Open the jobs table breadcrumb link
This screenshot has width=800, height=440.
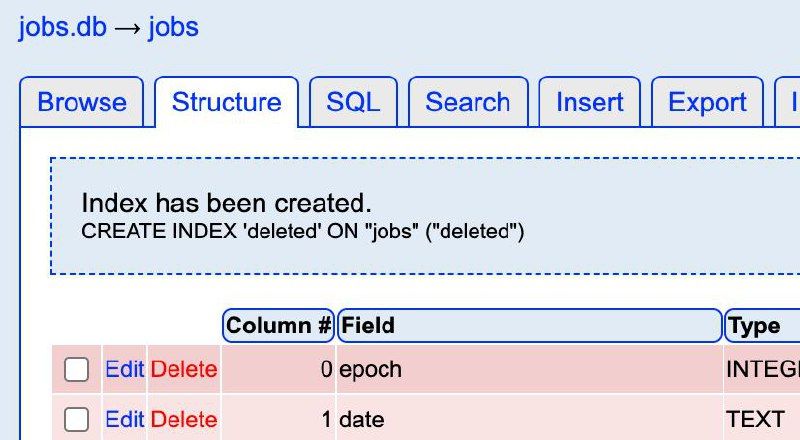(174, 27)
